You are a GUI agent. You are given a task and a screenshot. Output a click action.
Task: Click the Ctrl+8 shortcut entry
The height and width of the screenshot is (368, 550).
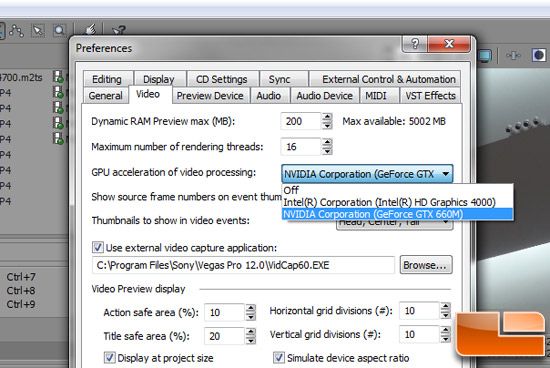pos(21,290)
